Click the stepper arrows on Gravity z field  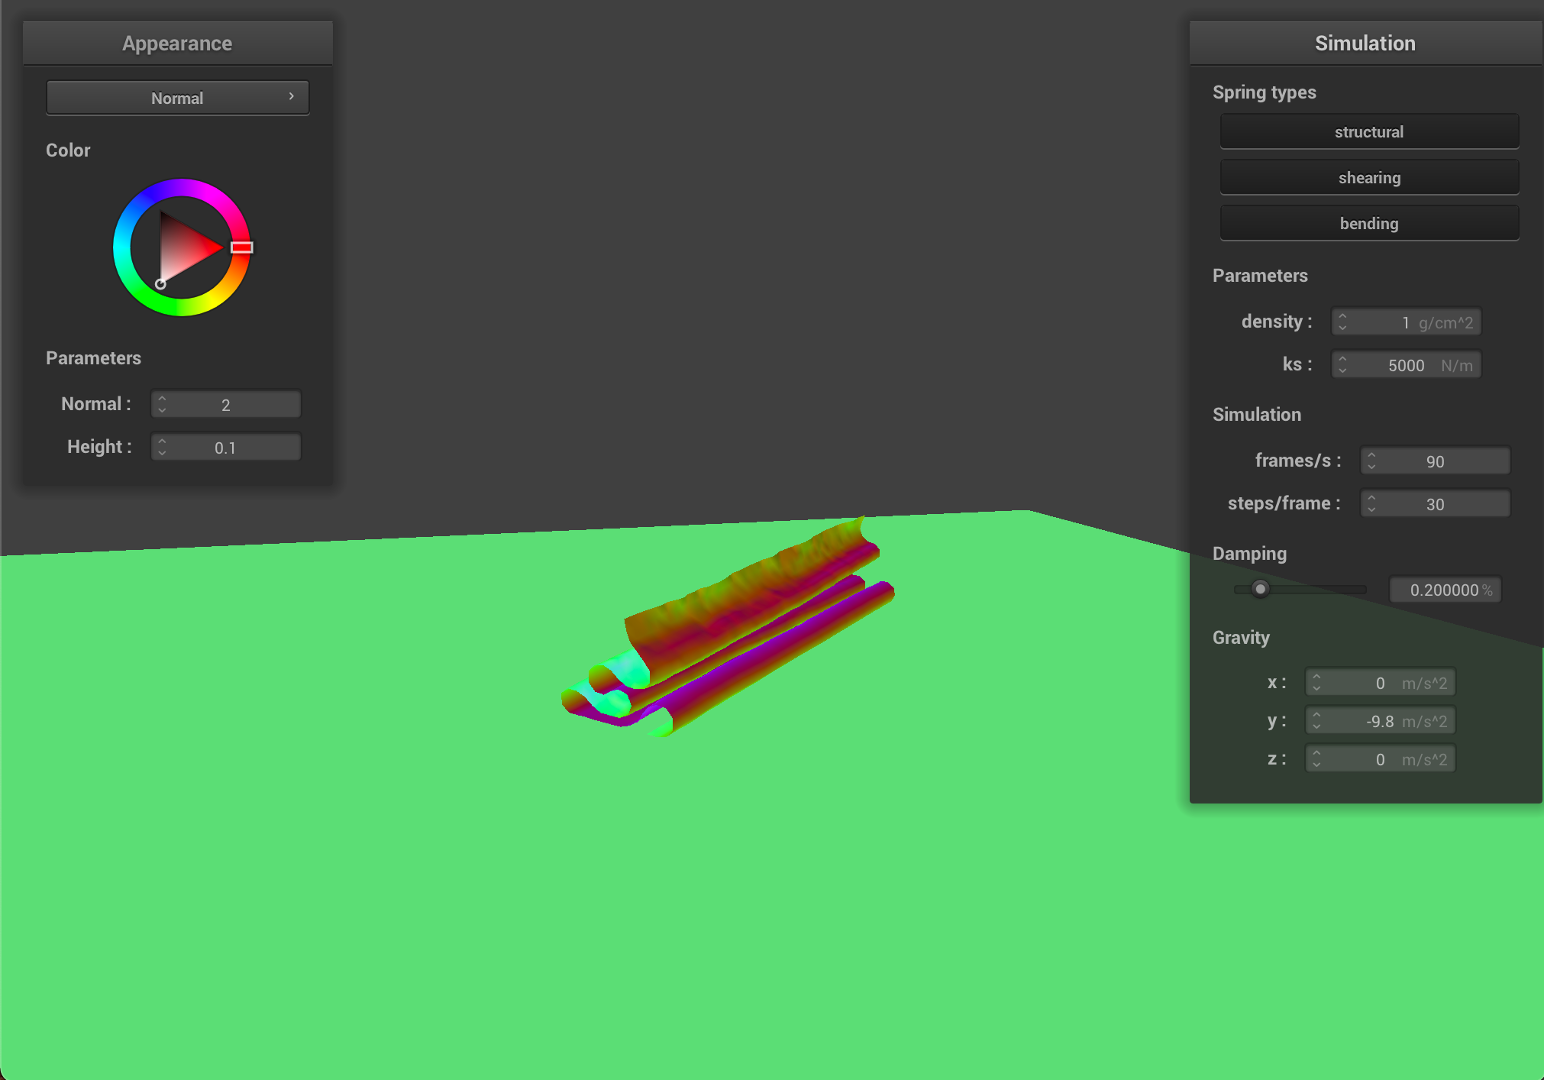pos(1317,760)
